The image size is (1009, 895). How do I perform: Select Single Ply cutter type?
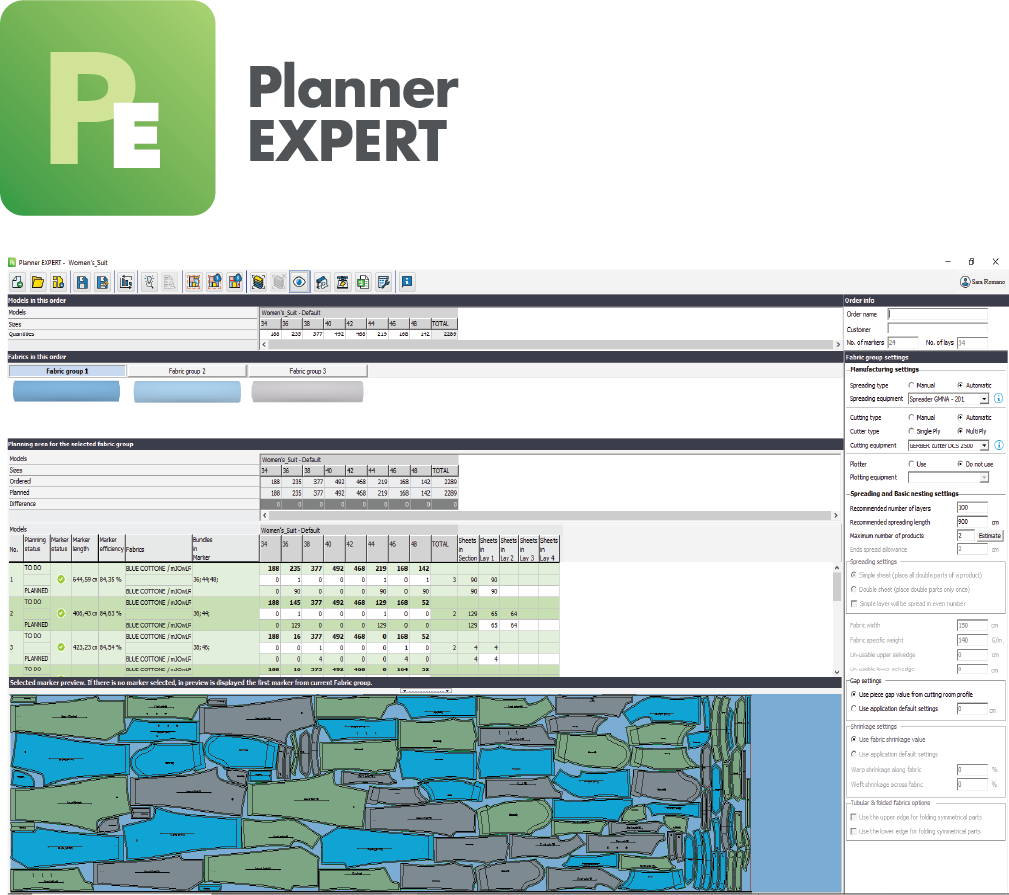pyautogui.click(x=910, y=431)
